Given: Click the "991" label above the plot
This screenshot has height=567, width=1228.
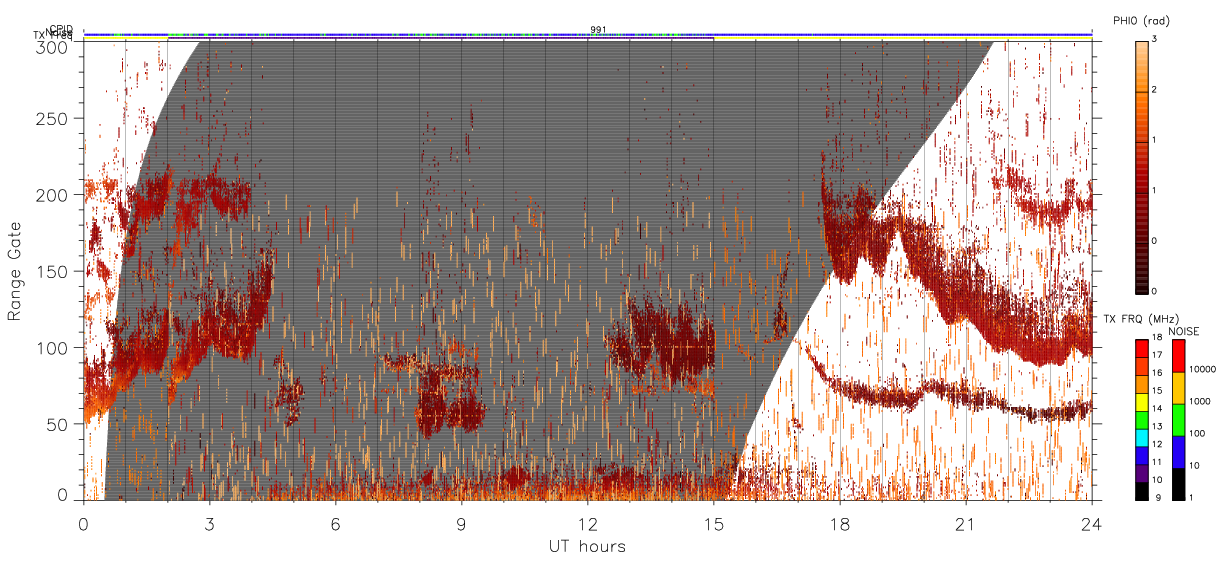Looking at the screenshot, I should pos(597,30).
